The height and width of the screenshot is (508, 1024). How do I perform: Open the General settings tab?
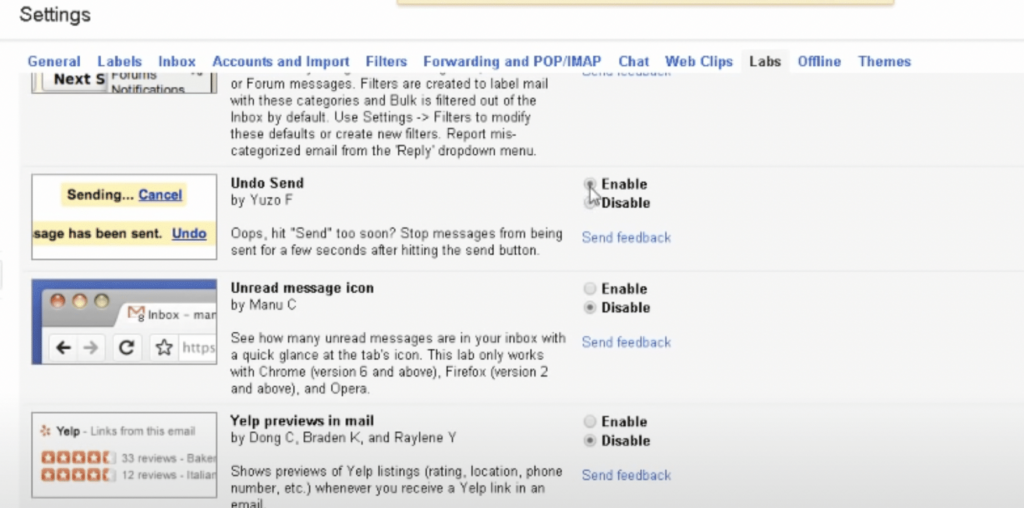coord(54,61)
